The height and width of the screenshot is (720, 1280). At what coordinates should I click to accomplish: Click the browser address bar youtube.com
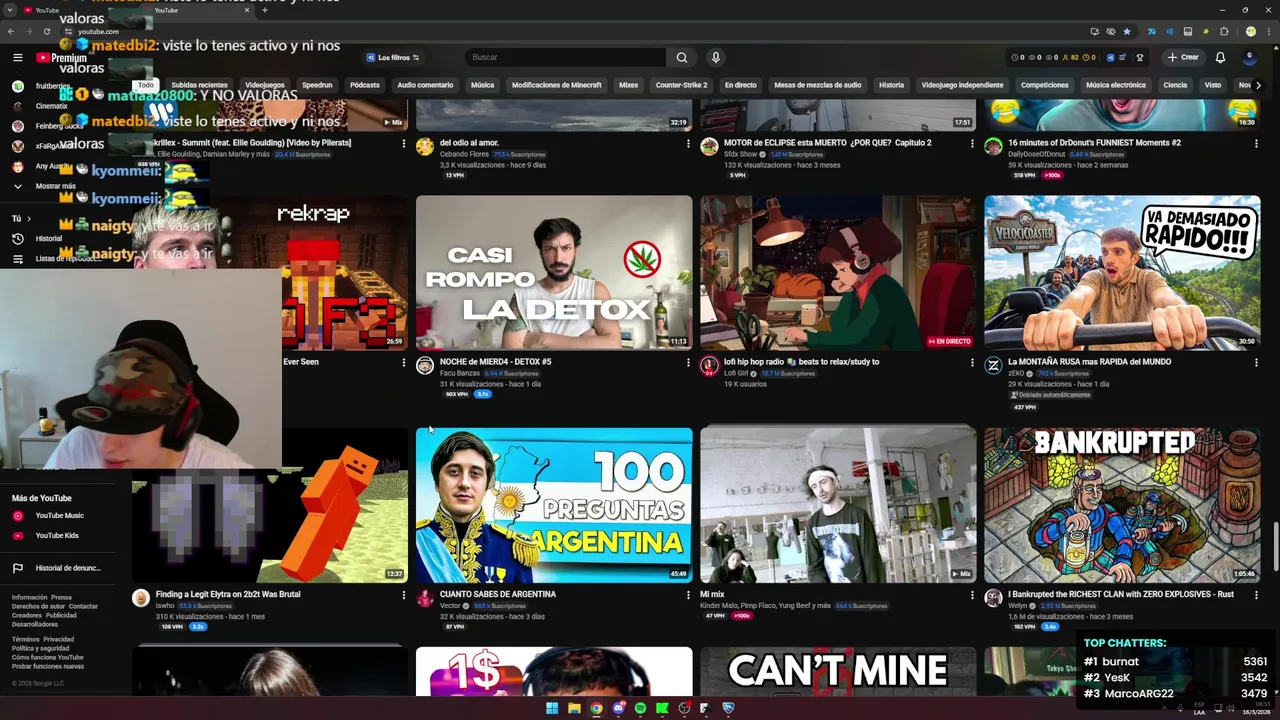(98, 32)
